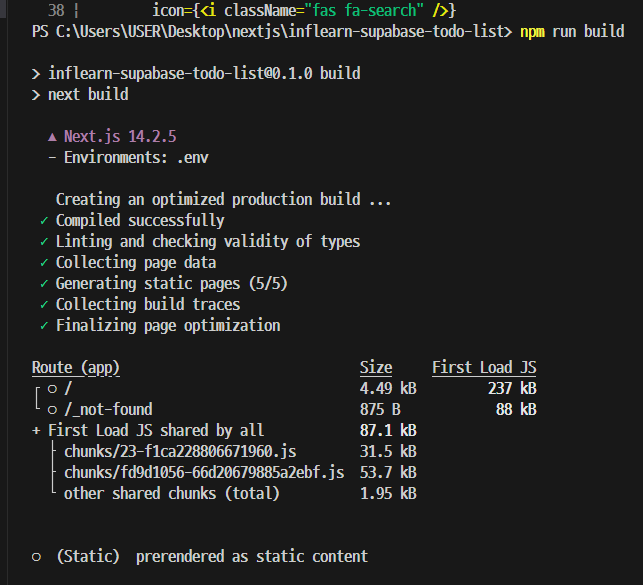
Task: Click 'Generating static pages (5/5)' line
Action: point(172,284)
